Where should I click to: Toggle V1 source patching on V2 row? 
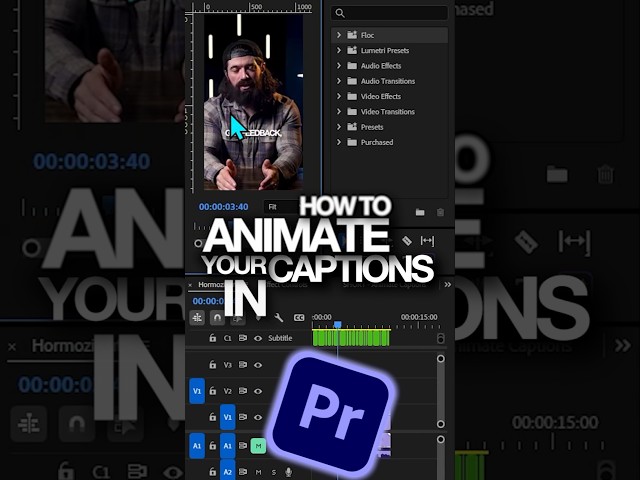197,391
